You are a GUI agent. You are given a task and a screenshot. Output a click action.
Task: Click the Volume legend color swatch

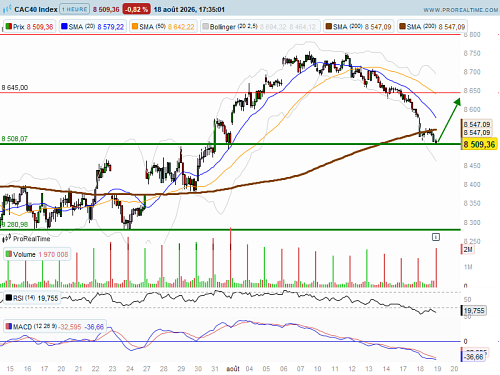9,254
